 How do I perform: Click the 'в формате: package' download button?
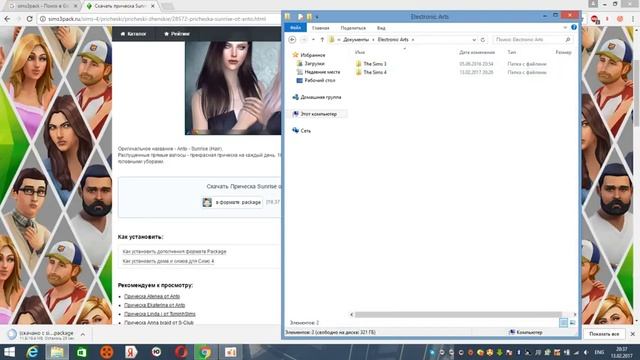coord(233,202)
